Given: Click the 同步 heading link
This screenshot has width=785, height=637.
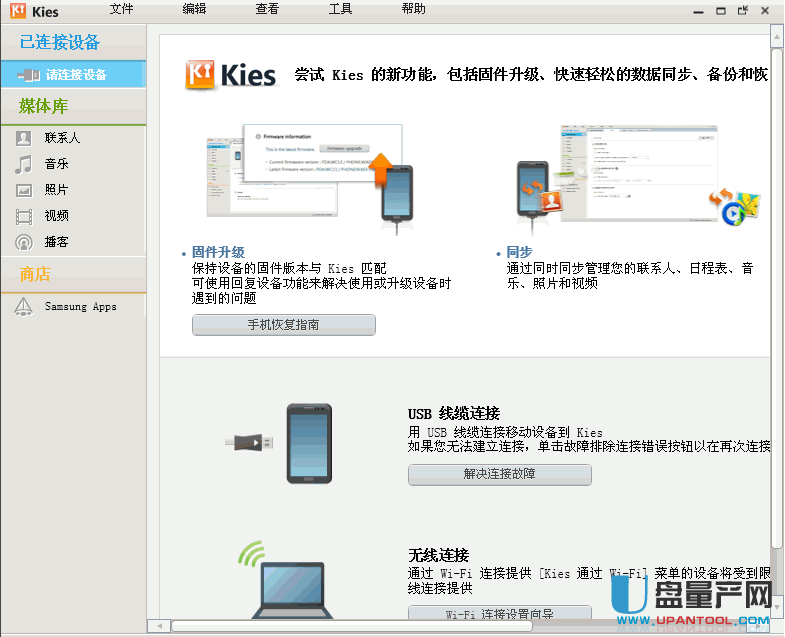Looking at the screenshot, I should pos(519,252).
